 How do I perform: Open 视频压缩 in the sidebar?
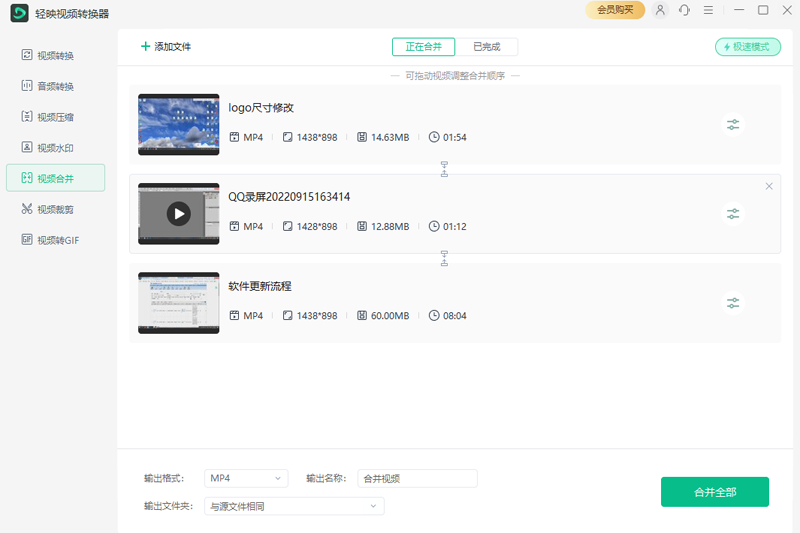[55, 117]
